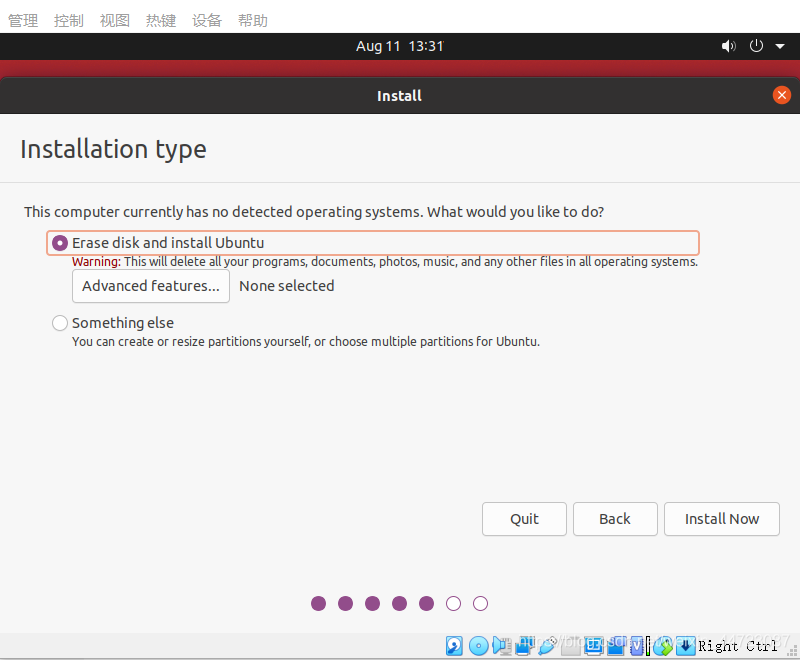800x660 pixels.
Task: Close the Install window with orange X
Action: (781, 95)
